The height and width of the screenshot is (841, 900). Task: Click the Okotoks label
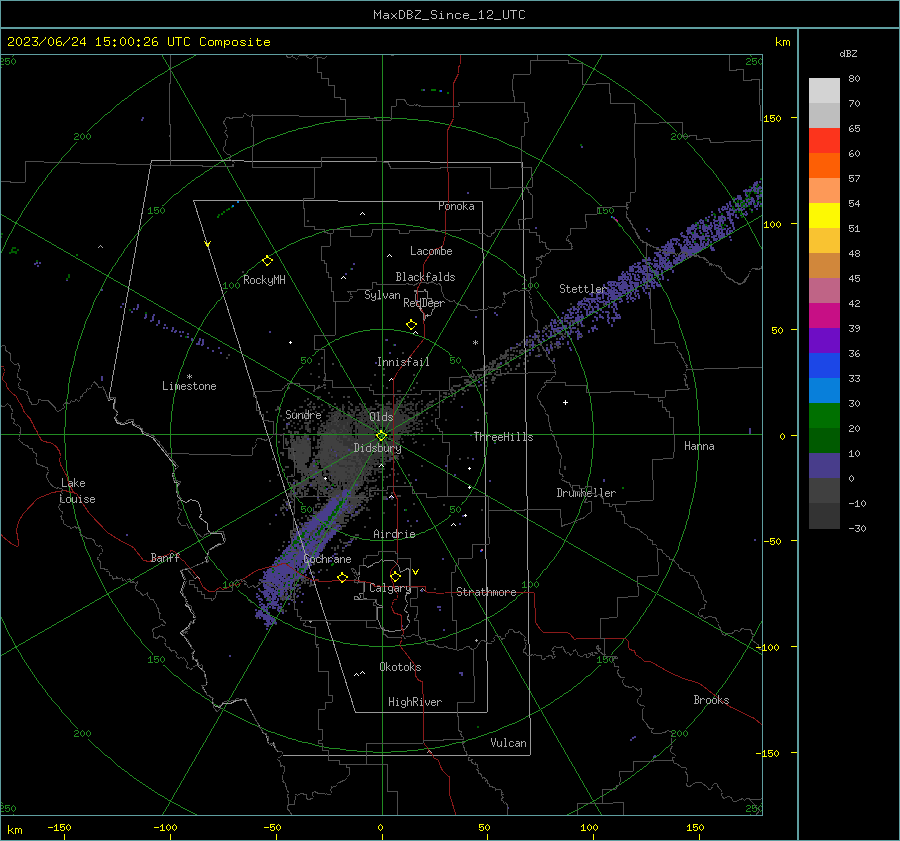click(x=400, y=667)
